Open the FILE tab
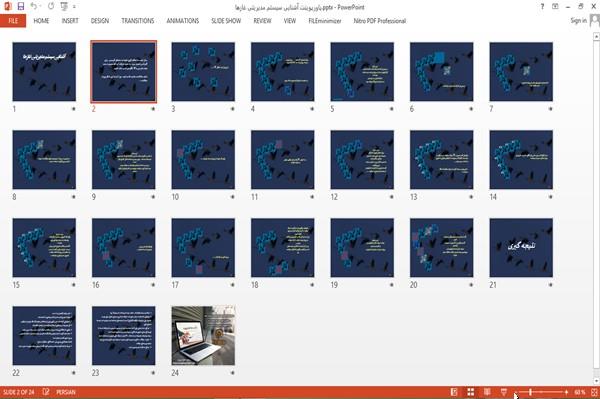Screen dimensions: 600x399 click(13, 21)
